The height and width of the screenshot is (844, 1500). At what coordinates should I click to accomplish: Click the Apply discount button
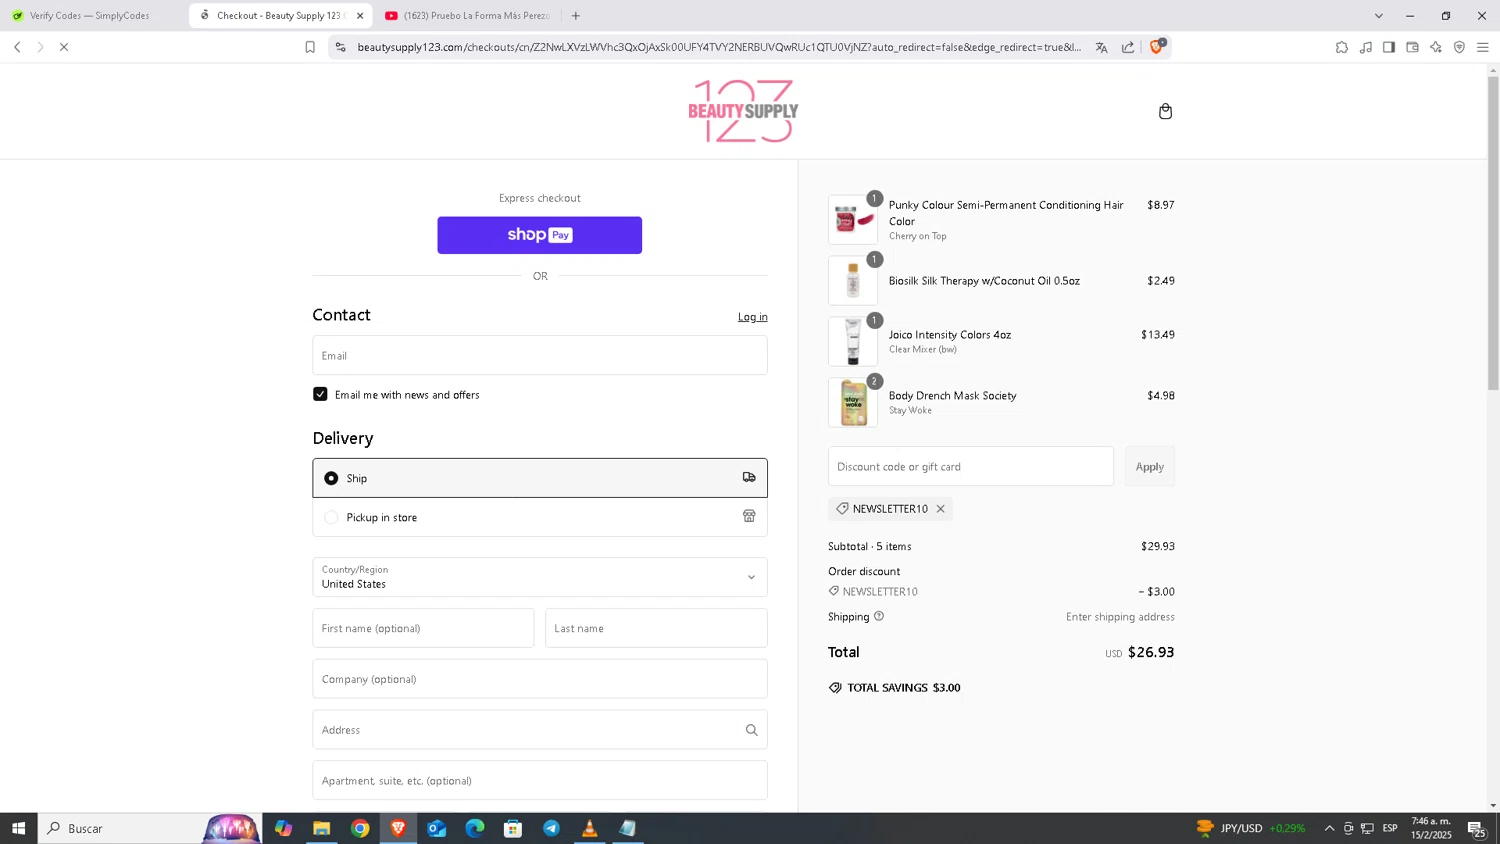coord(1150,467)
